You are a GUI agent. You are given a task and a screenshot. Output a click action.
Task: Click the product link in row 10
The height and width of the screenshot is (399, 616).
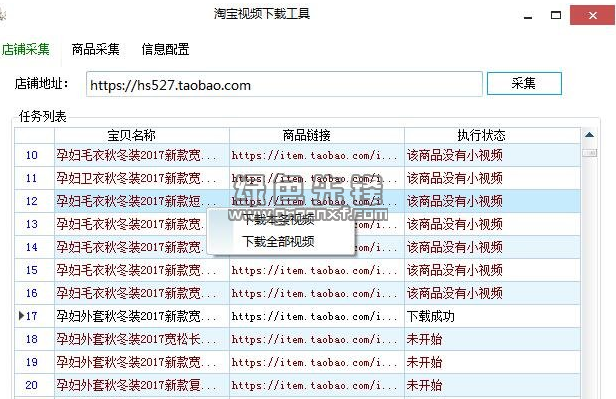[314, 156]
